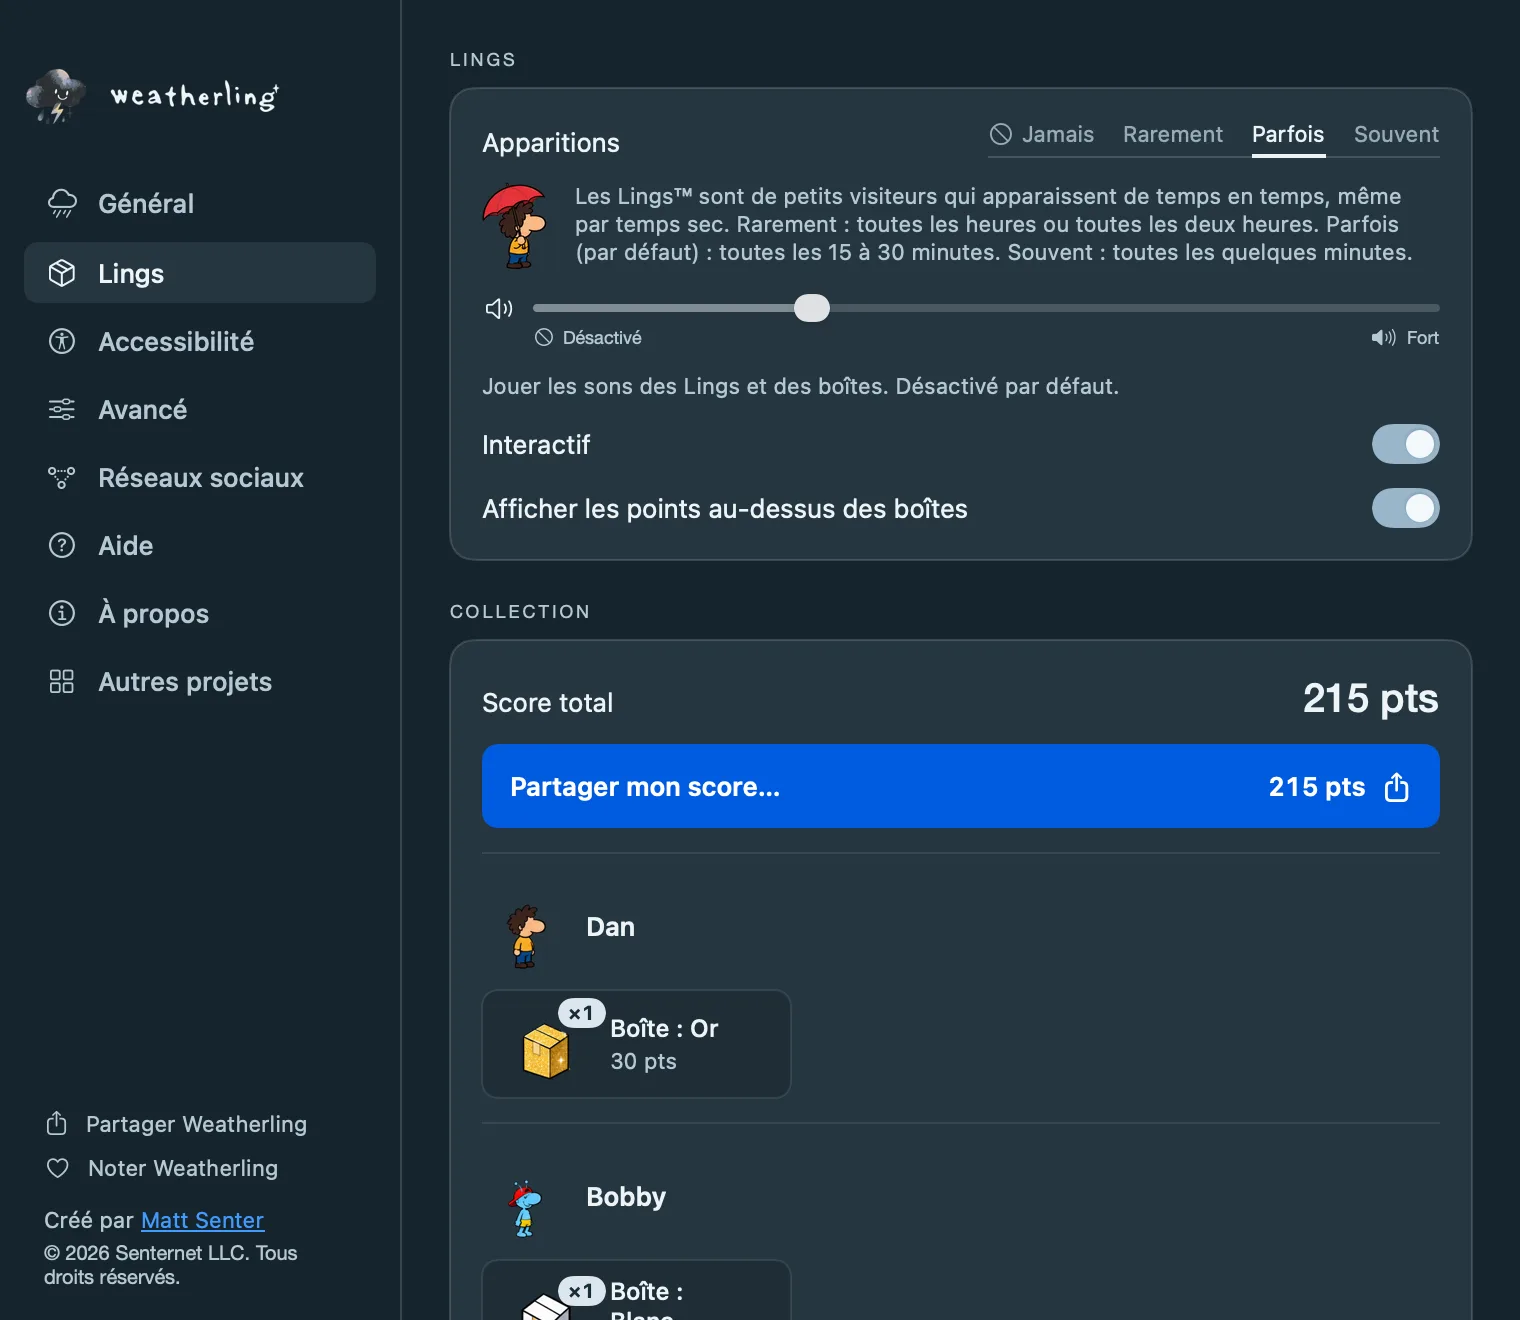Click the 215 pts total score
The height and width of the screenshot is (1320, 1520).
coord(1370,698)
